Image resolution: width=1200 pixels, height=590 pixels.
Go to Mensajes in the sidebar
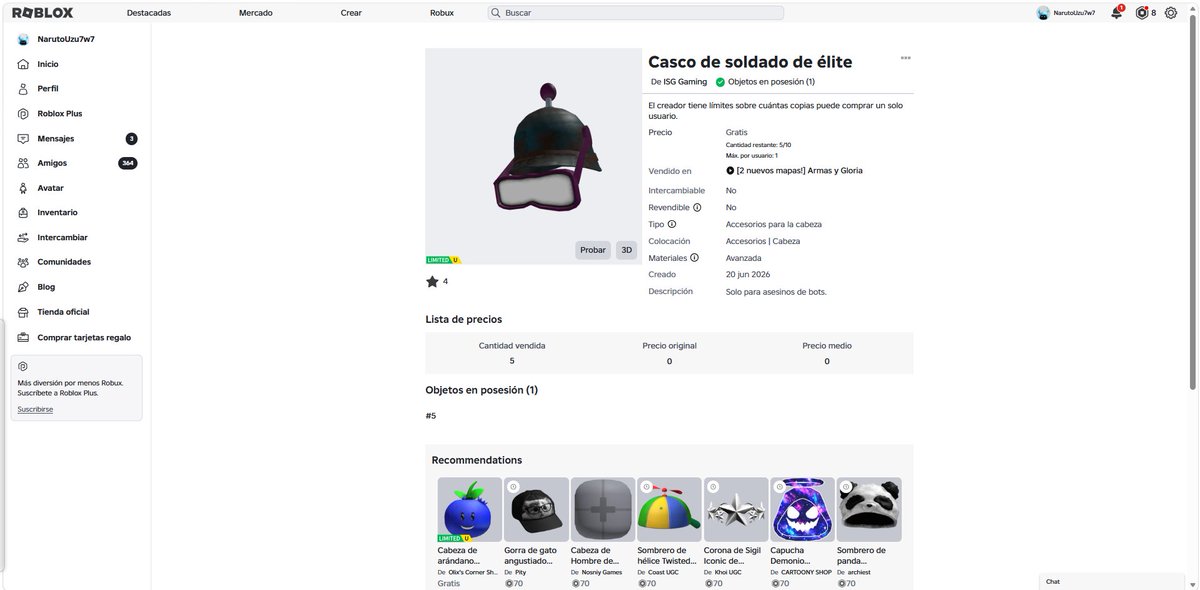[x=56, y=139]
